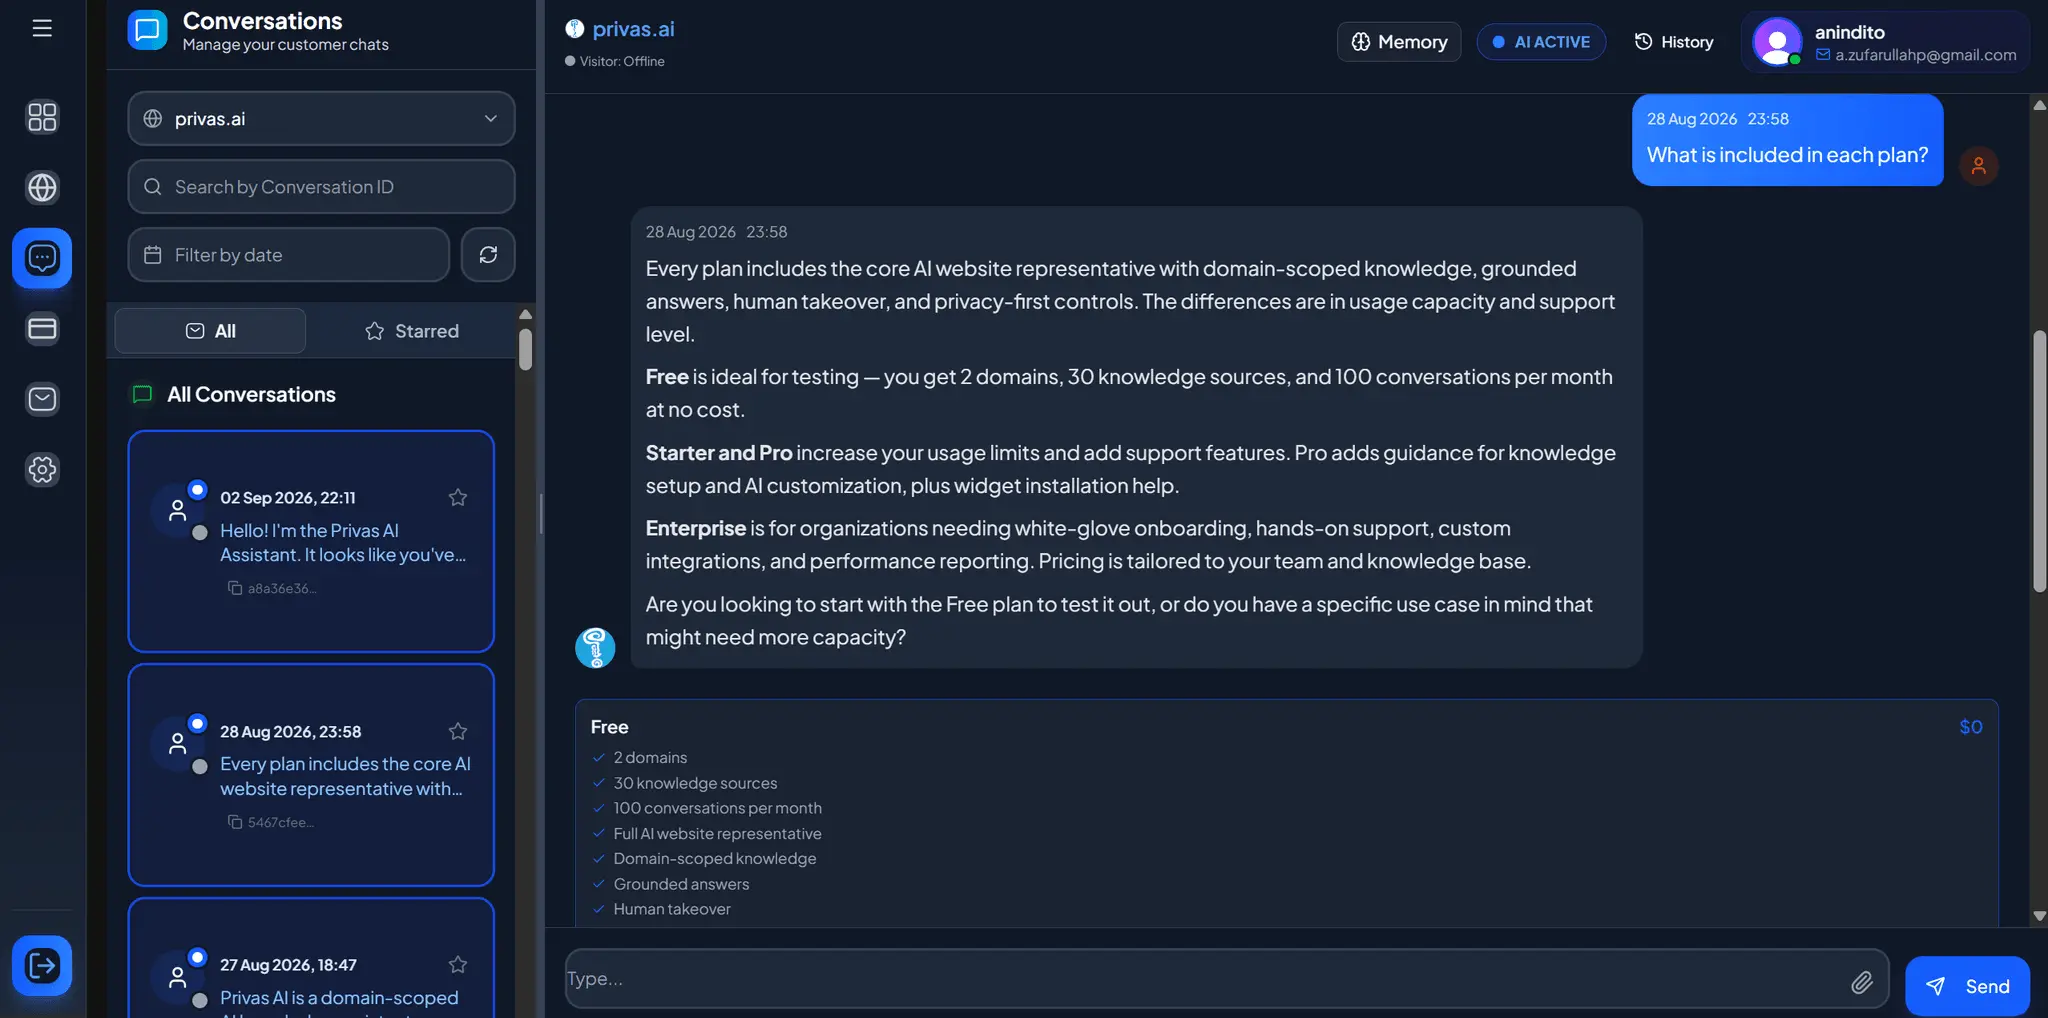Click 'Full AI website representative' feature line
The width and height of the screenshot is (2048, 1018).
(717, 833)
